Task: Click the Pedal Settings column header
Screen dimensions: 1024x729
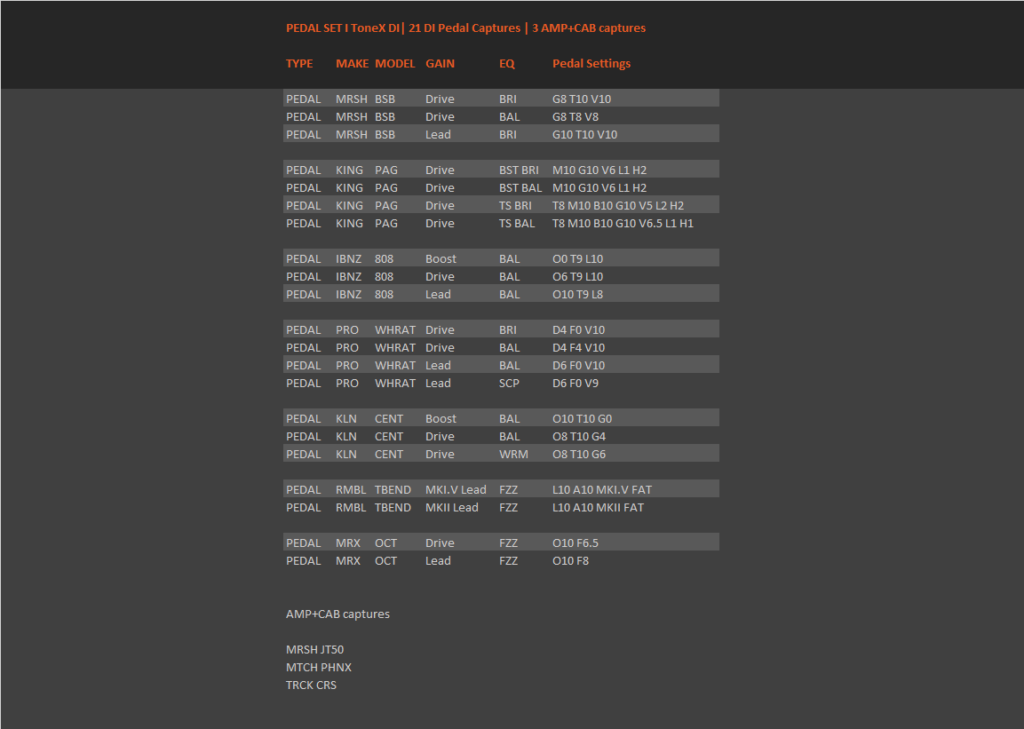Action: (592, 63)
